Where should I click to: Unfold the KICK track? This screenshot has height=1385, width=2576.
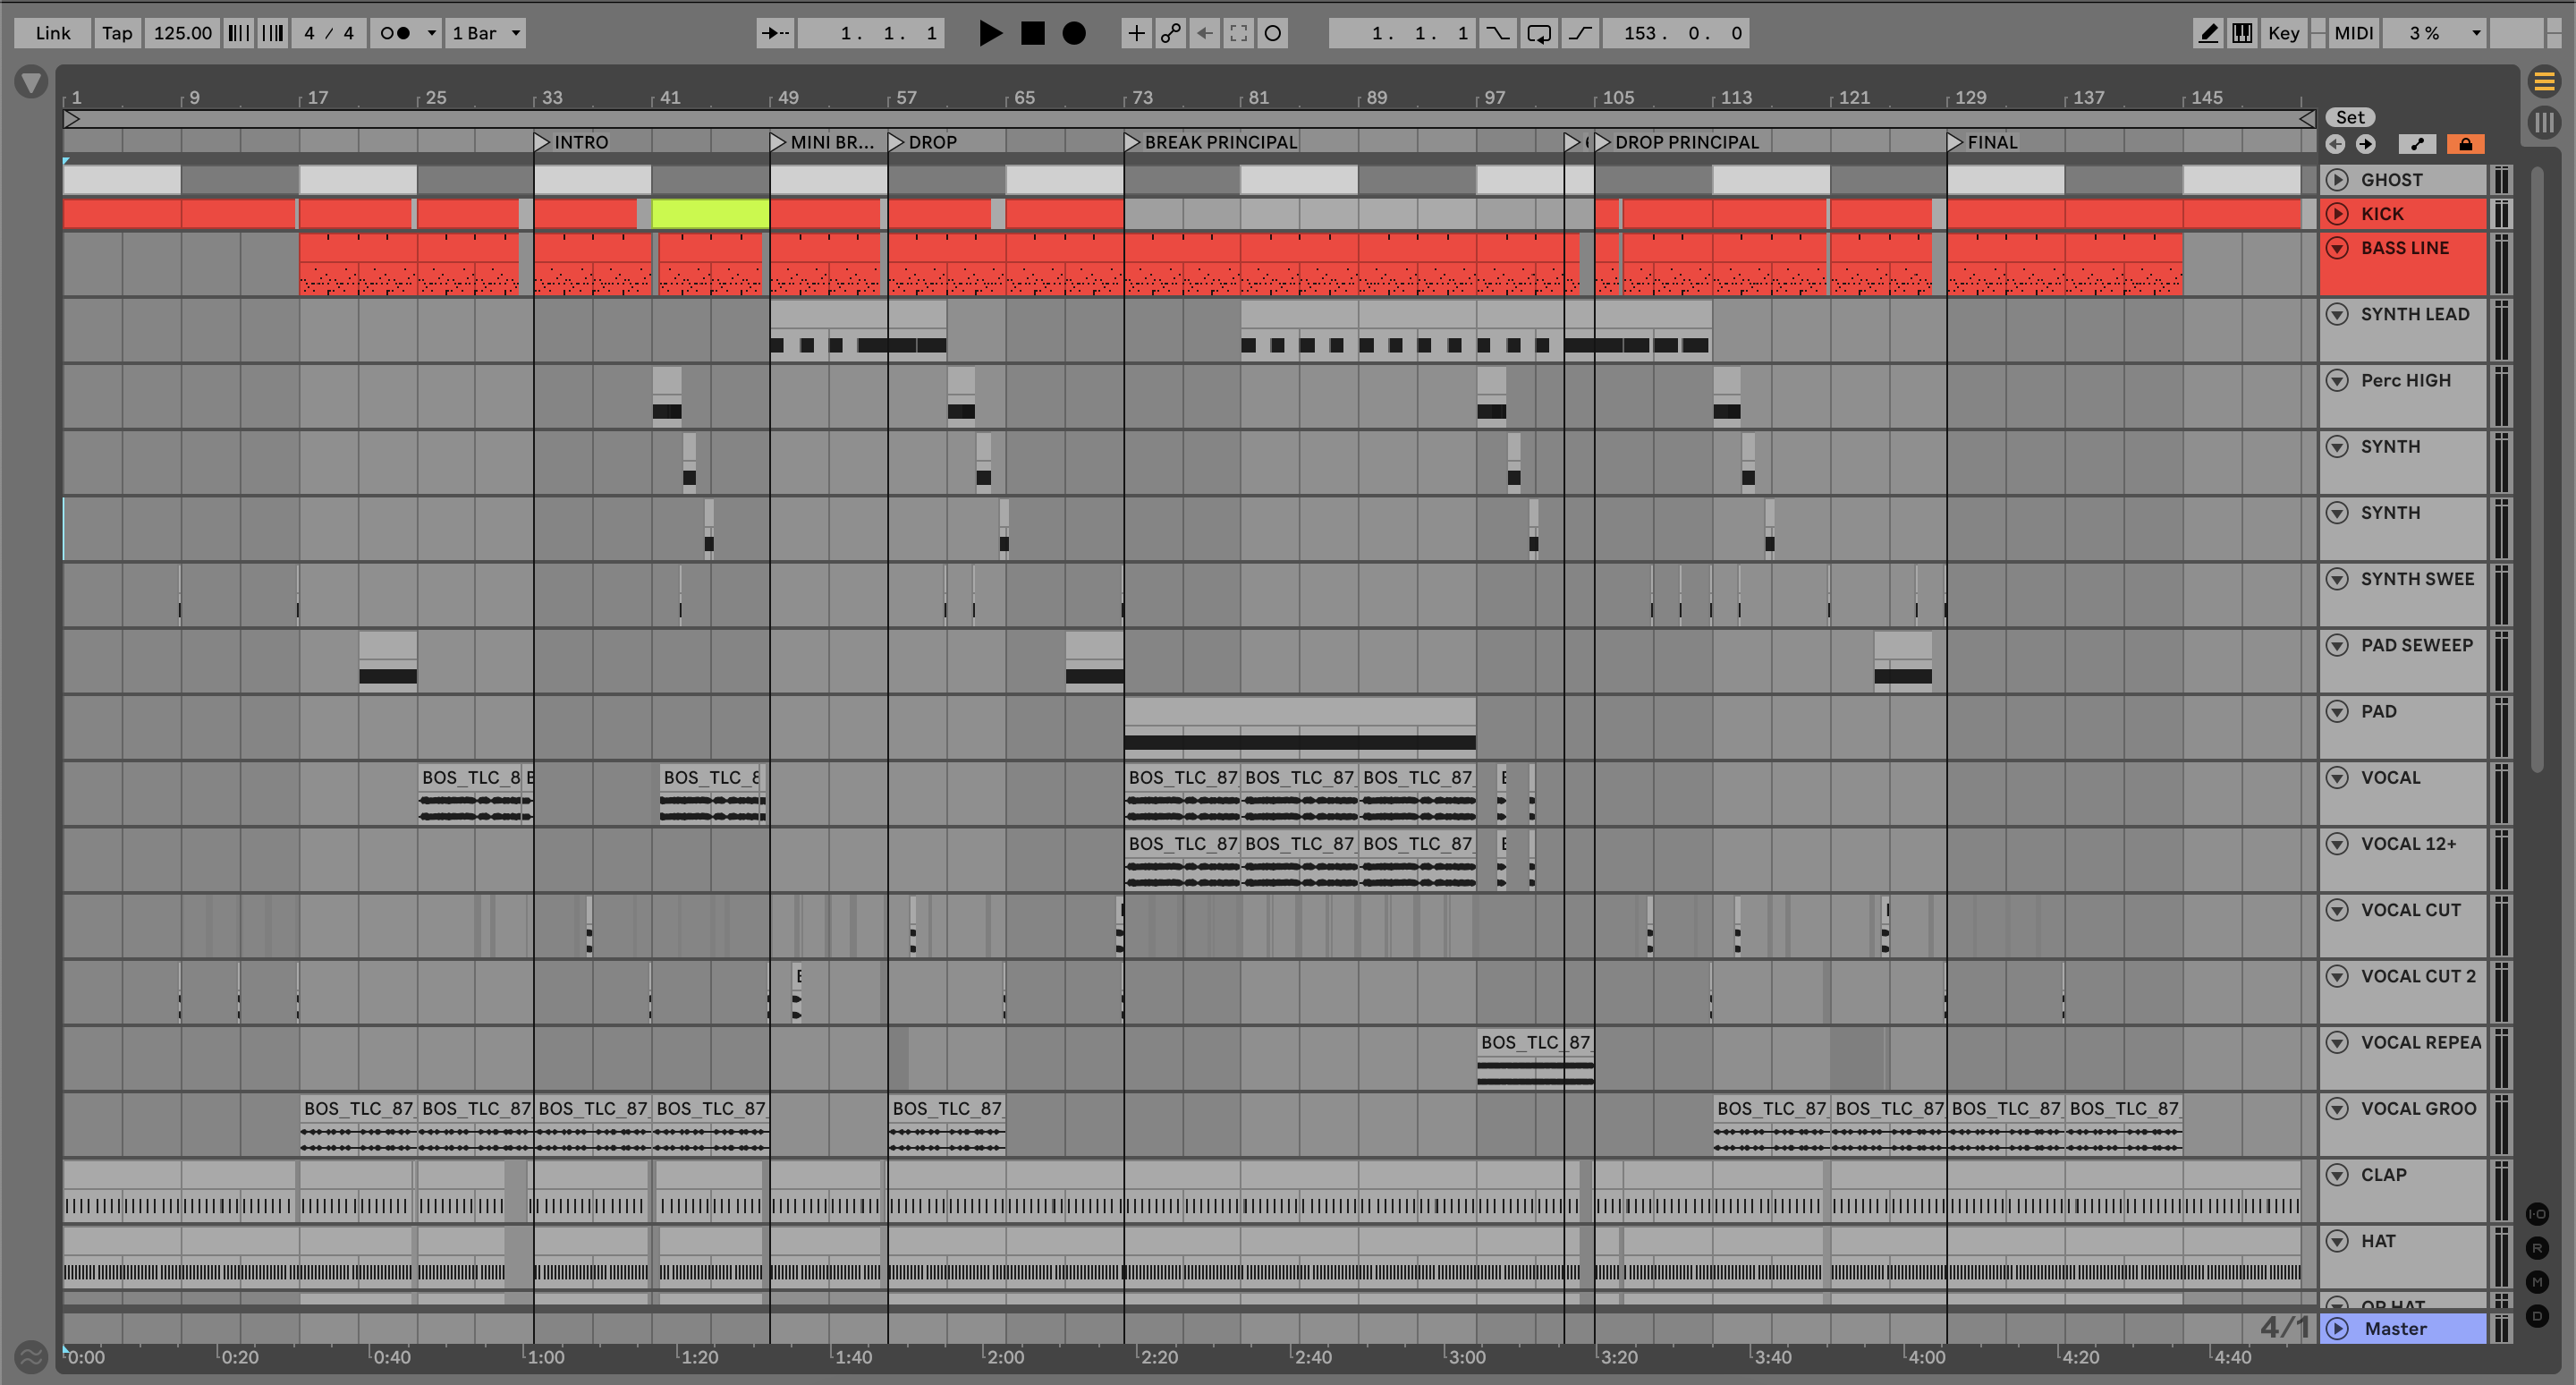tap(2337, 214)
